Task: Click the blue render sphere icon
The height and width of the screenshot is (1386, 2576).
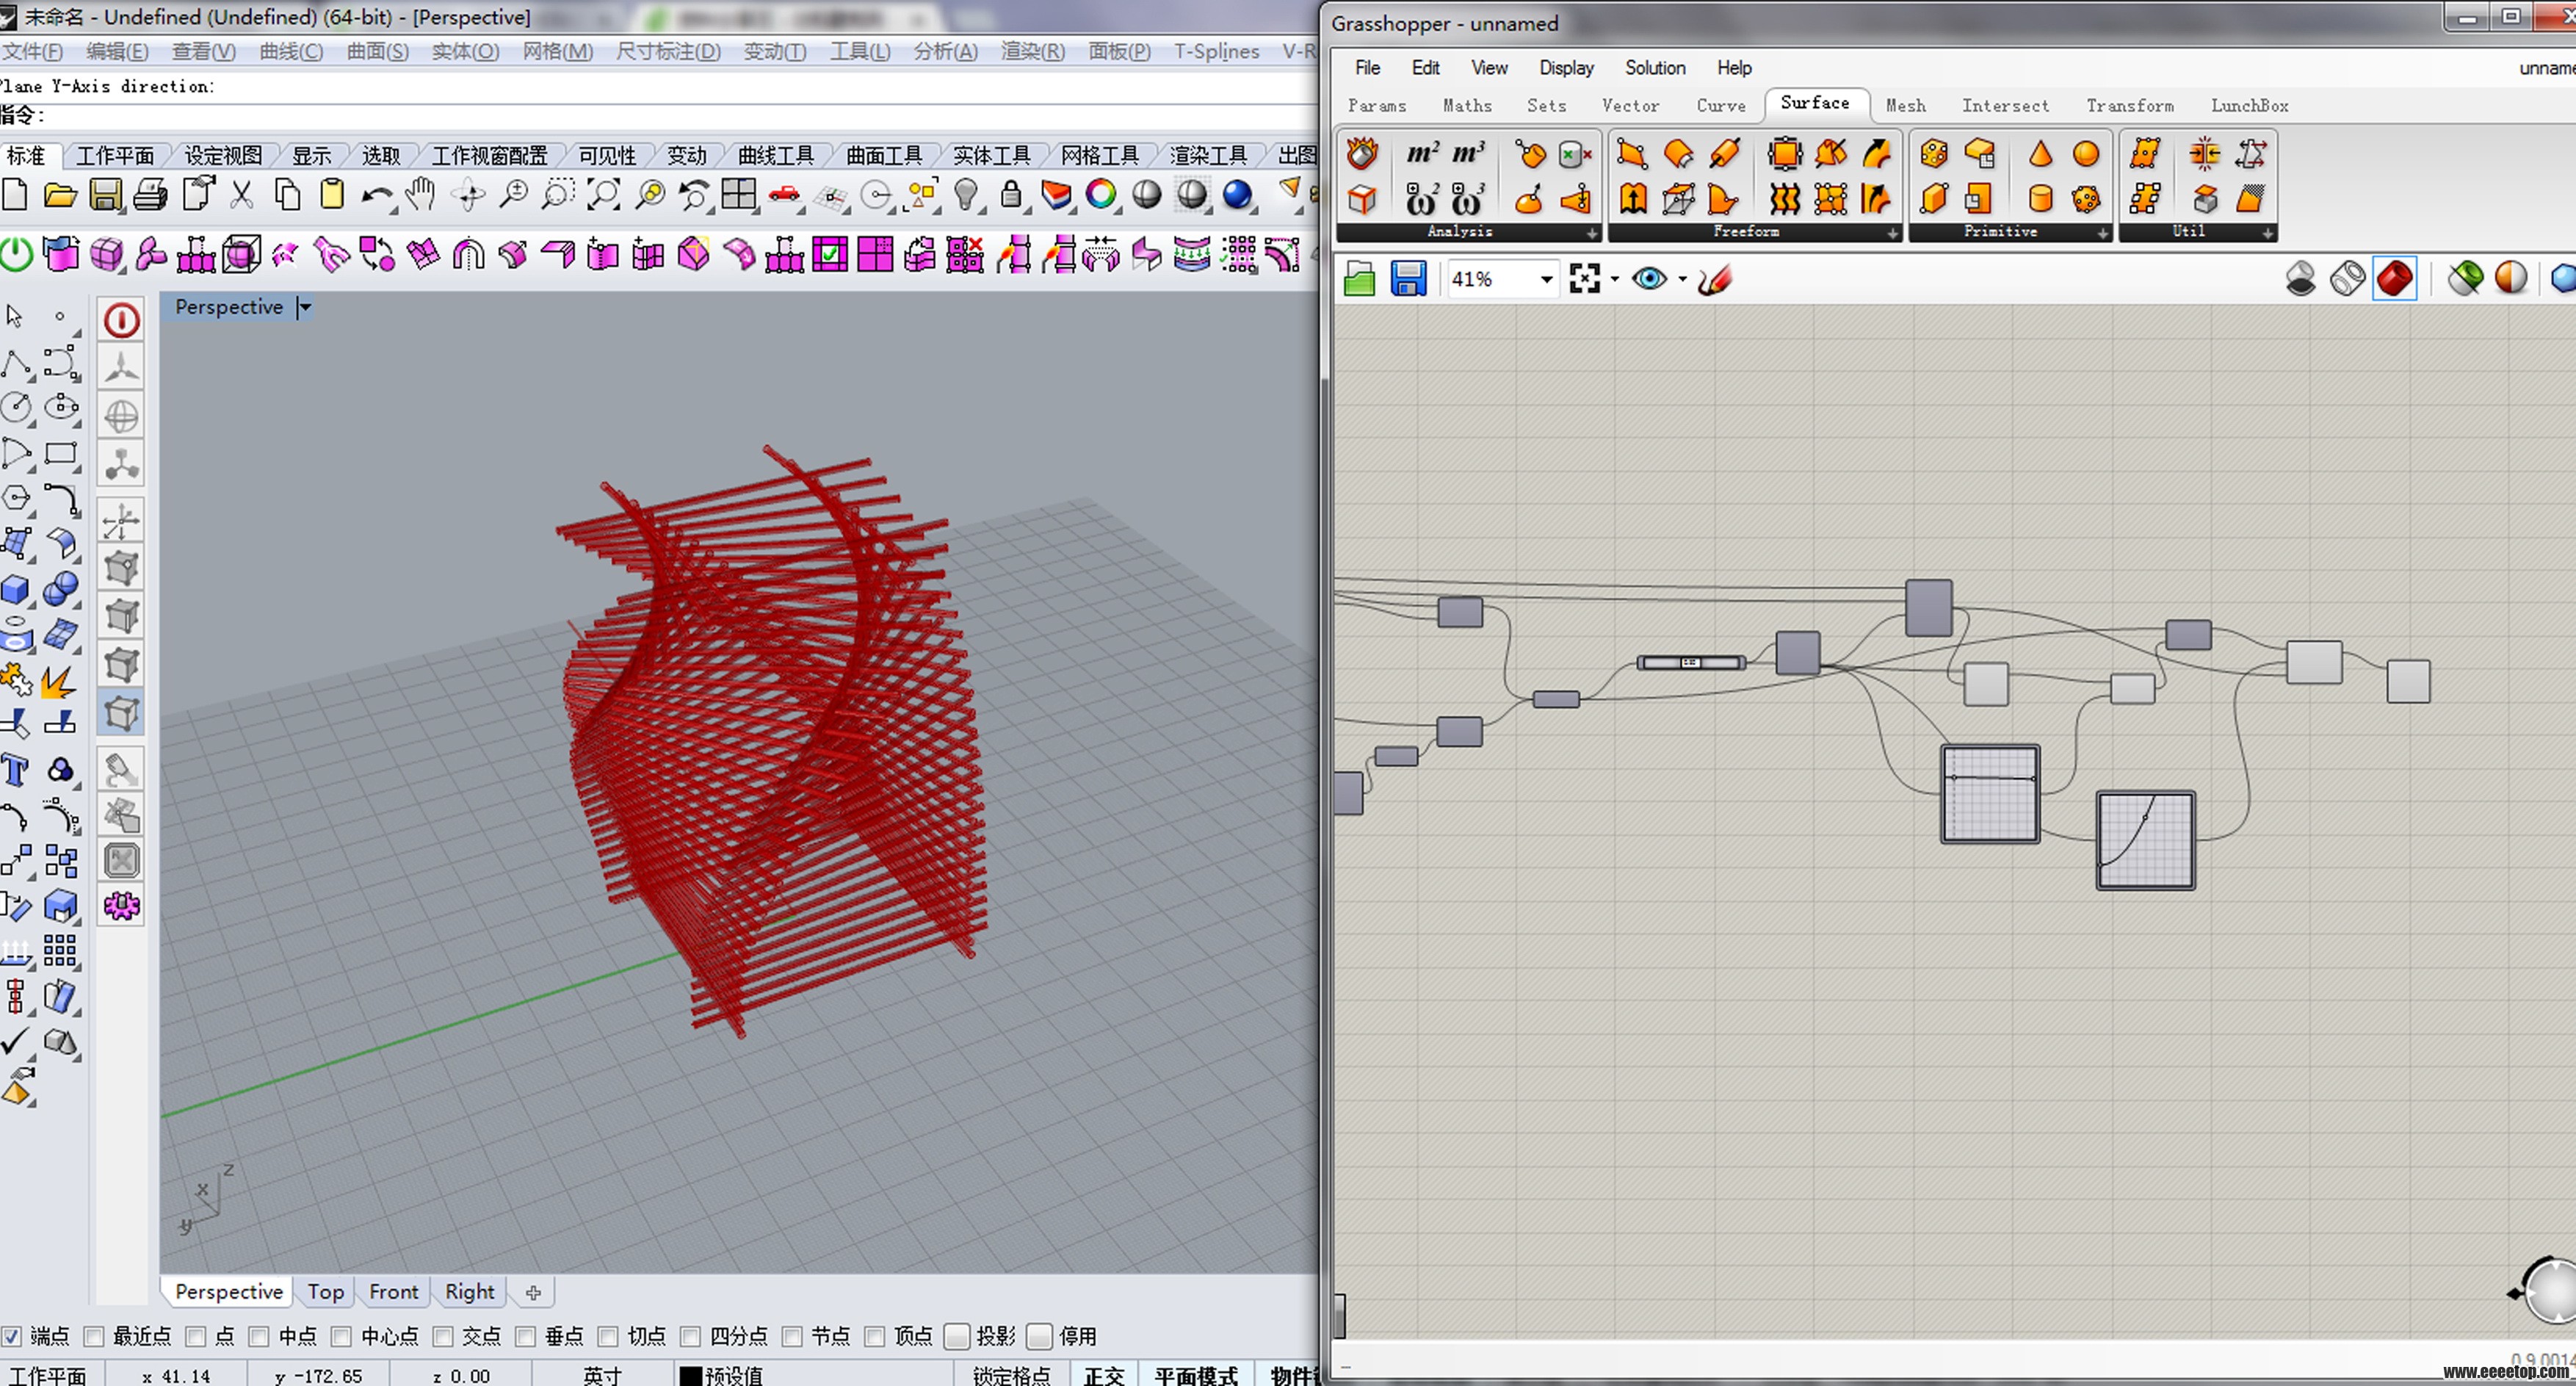Action: tap(1237, 194)
